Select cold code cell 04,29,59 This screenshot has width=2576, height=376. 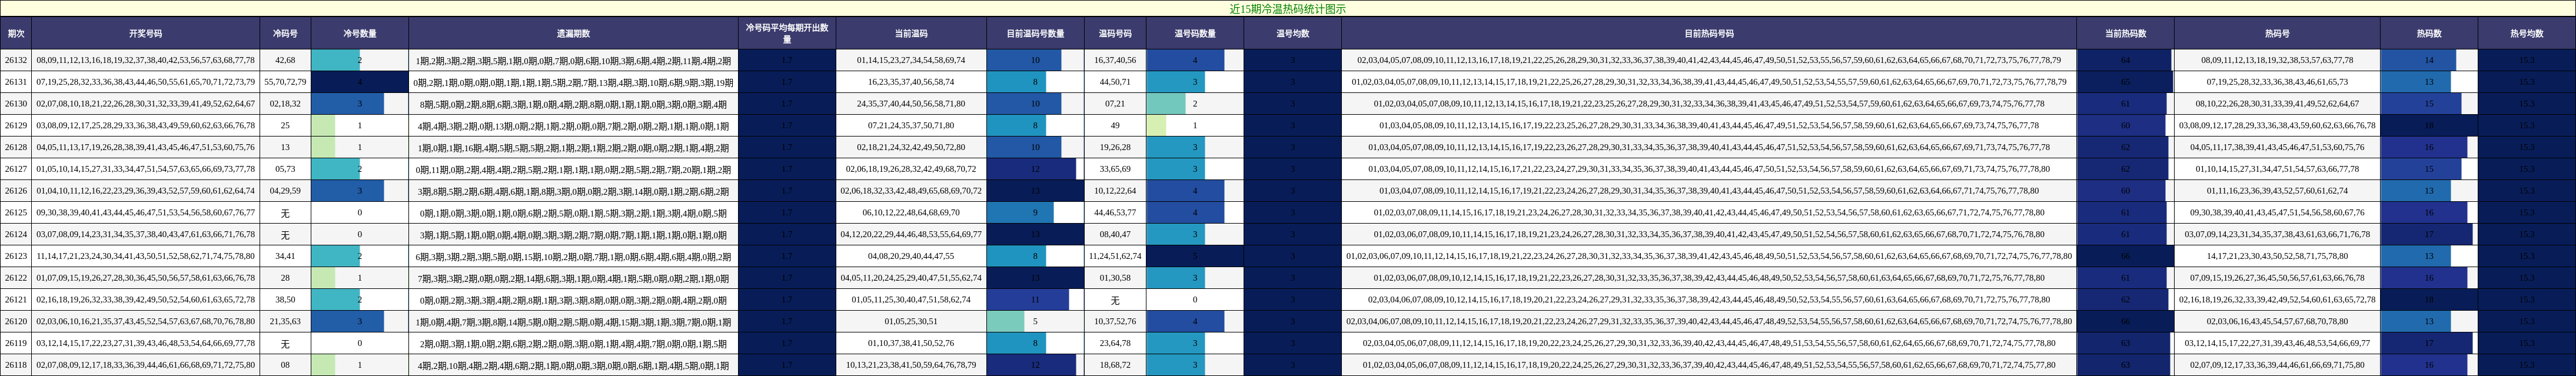coord(285,191)
